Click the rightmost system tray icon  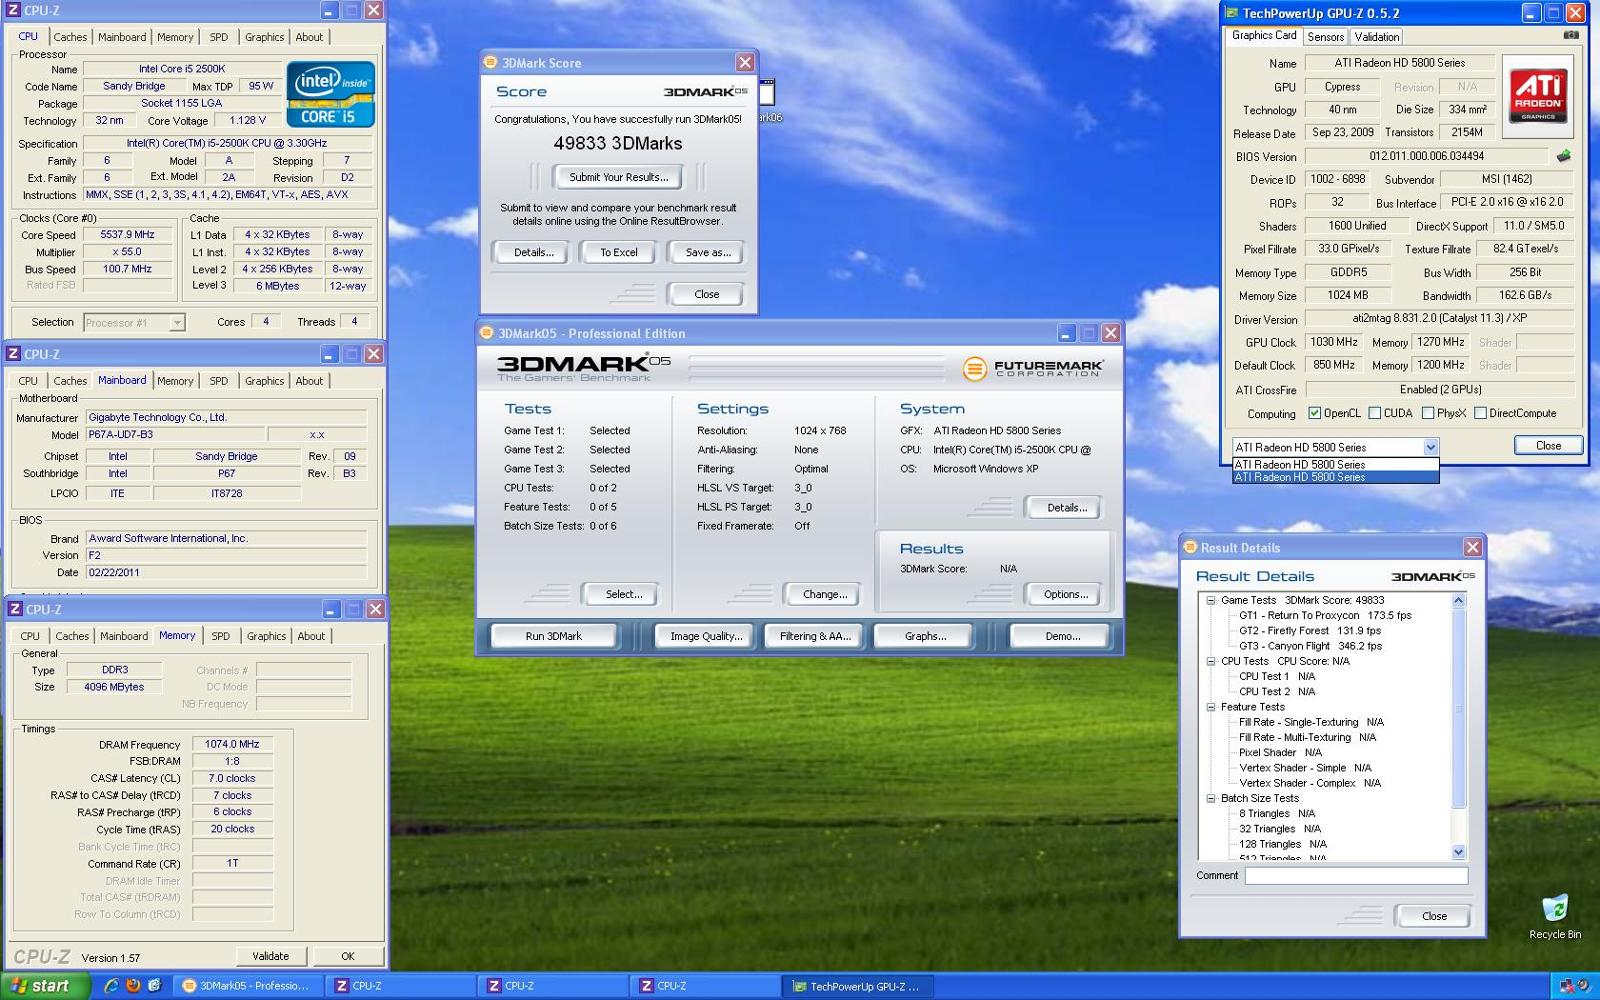click(x=1583, y=986)
